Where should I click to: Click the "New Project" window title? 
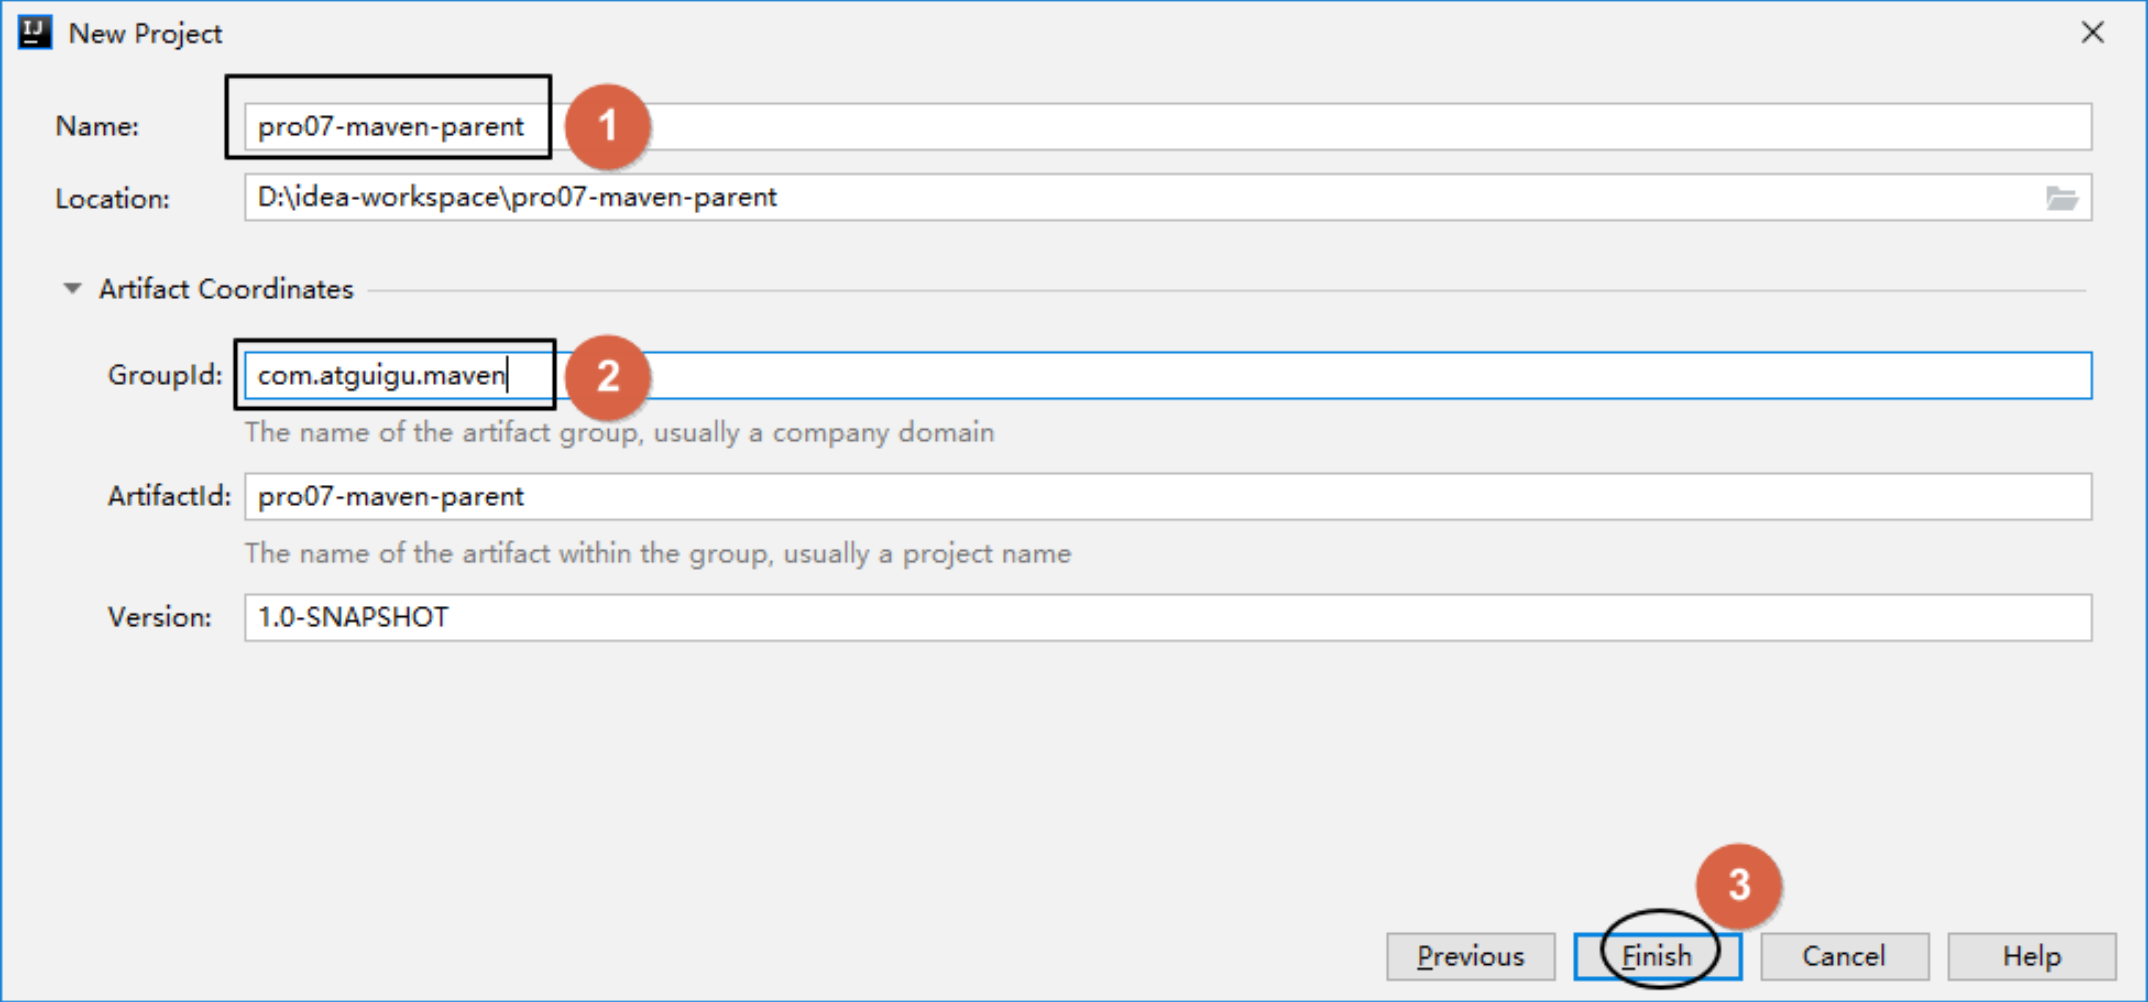(145, 34)
